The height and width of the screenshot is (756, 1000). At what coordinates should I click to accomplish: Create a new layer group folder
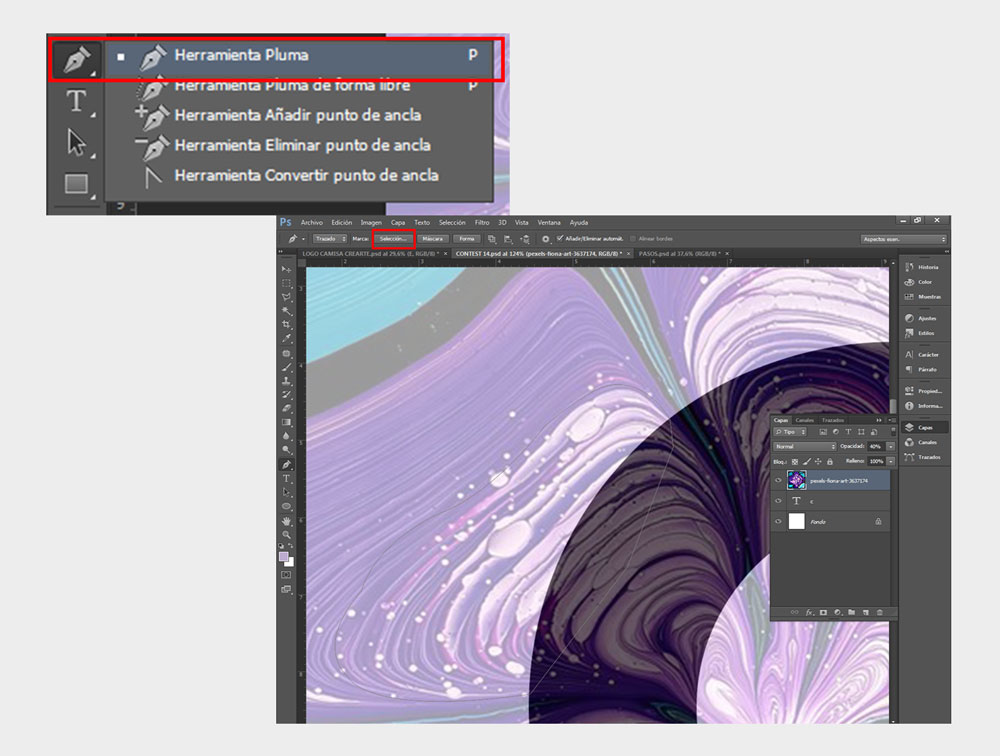click(x=851, y=612)
